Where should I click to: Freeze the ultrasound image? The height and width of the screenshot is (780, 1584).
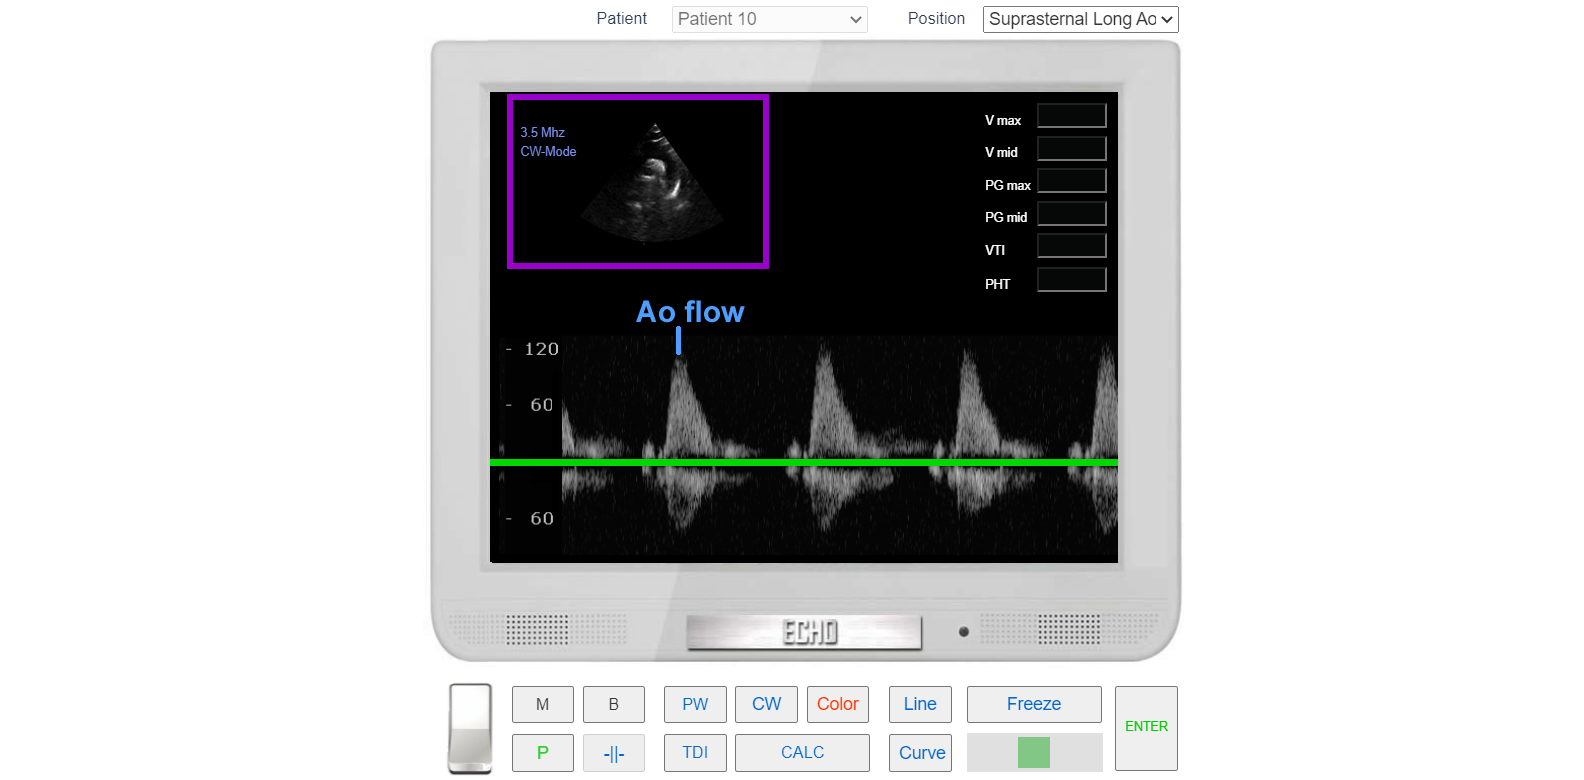click(x=1033, y=704)
